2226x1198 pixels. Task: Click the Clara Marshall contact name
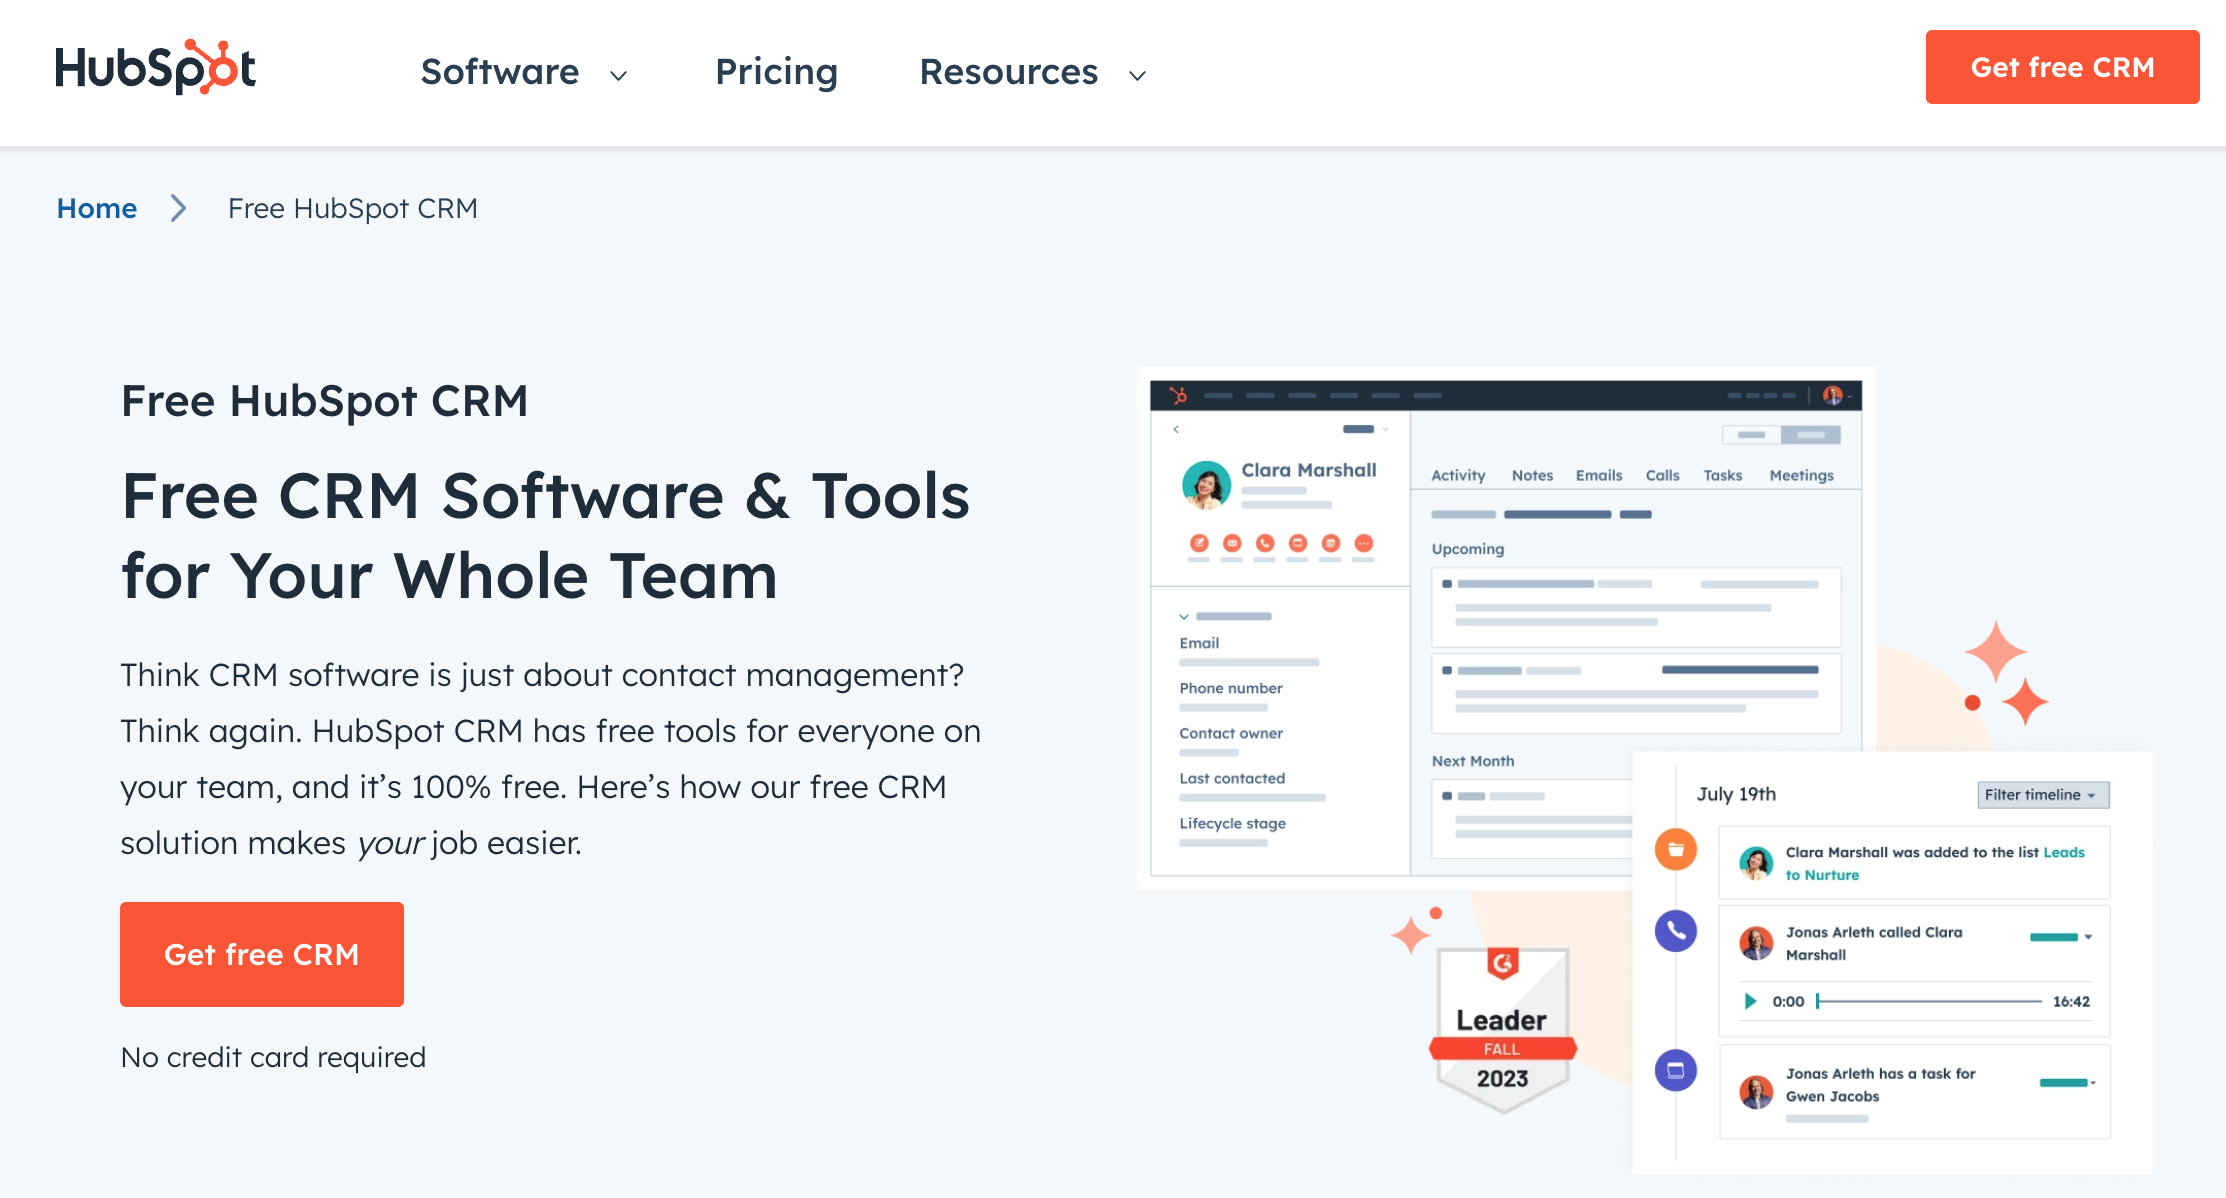pyautogui.click(x=1308, y=470)
